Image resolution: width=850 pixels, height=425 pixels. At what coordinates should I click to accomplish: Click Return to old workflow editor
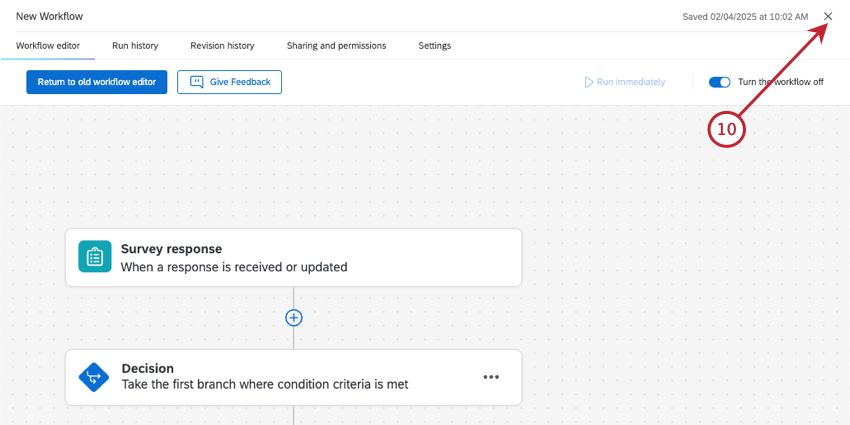point(97,82)
